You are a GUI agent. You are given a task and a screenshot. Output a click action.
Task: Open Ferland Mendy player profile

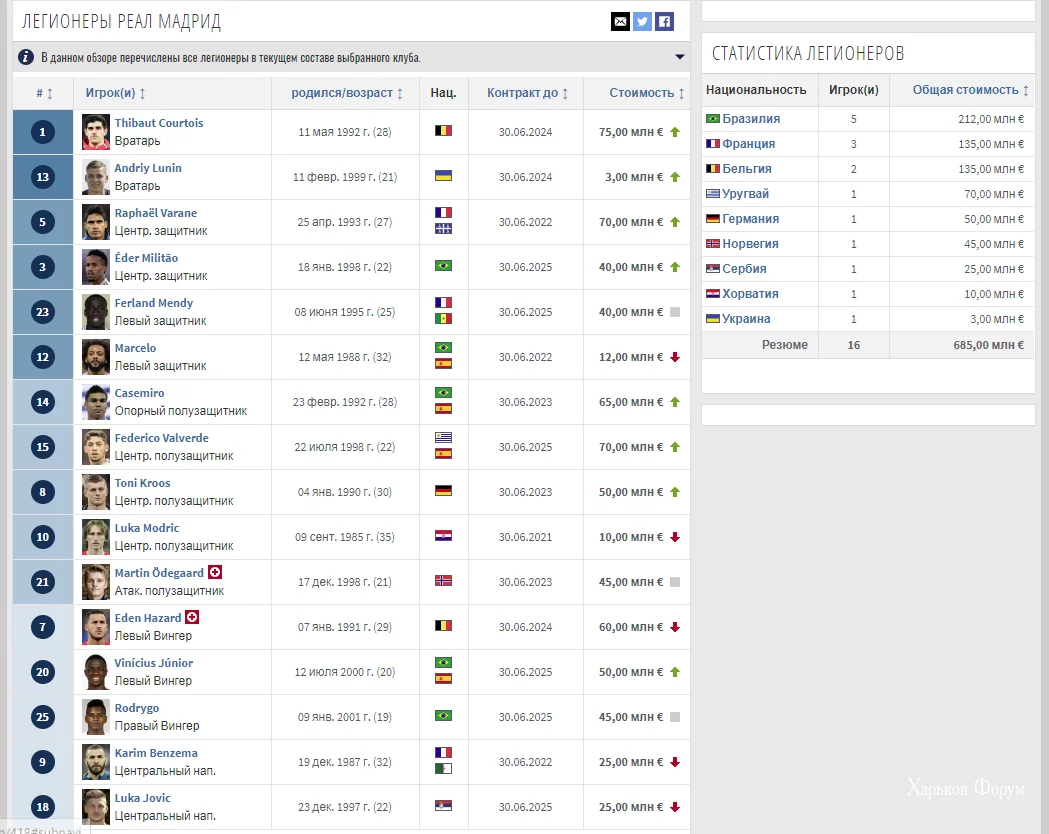click(x=153, y=303)
